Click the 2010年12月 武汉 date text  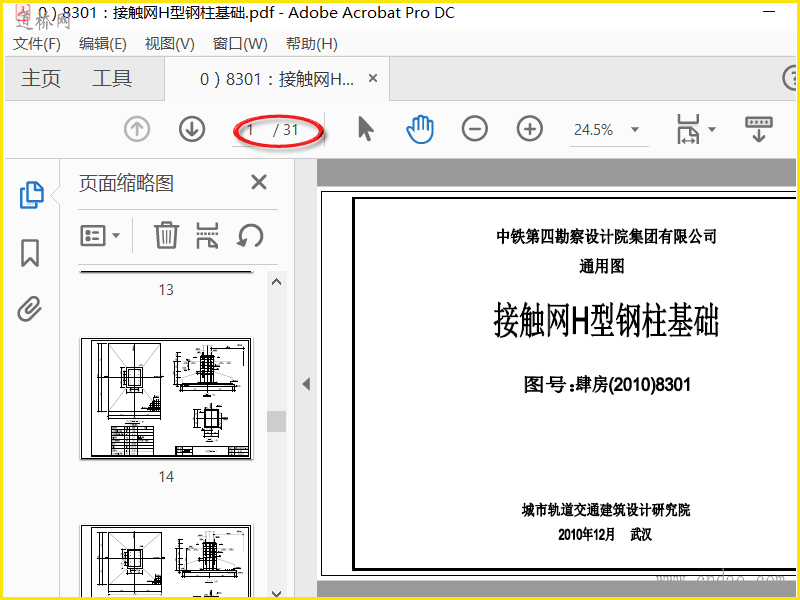tap(605, 535)
